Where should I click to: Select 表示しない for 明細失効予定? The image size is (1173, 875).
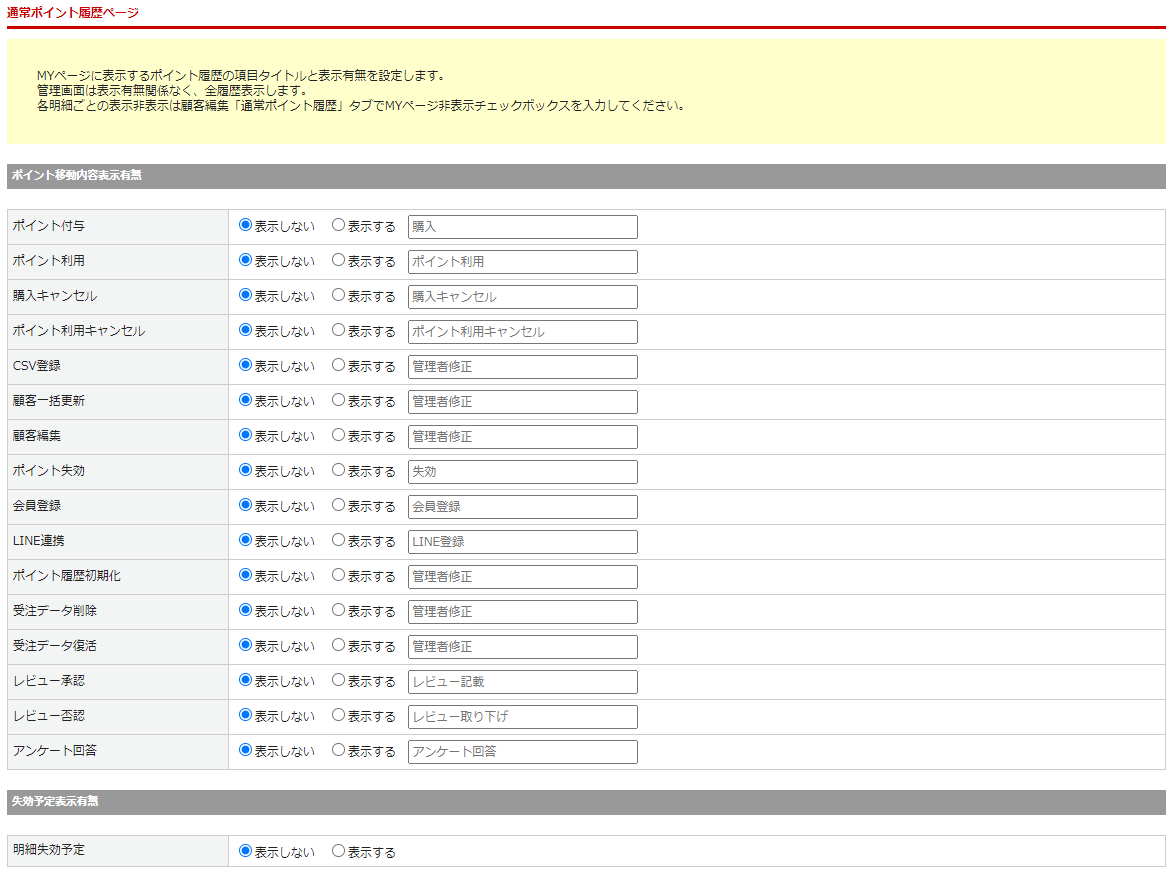click(245, 852)
